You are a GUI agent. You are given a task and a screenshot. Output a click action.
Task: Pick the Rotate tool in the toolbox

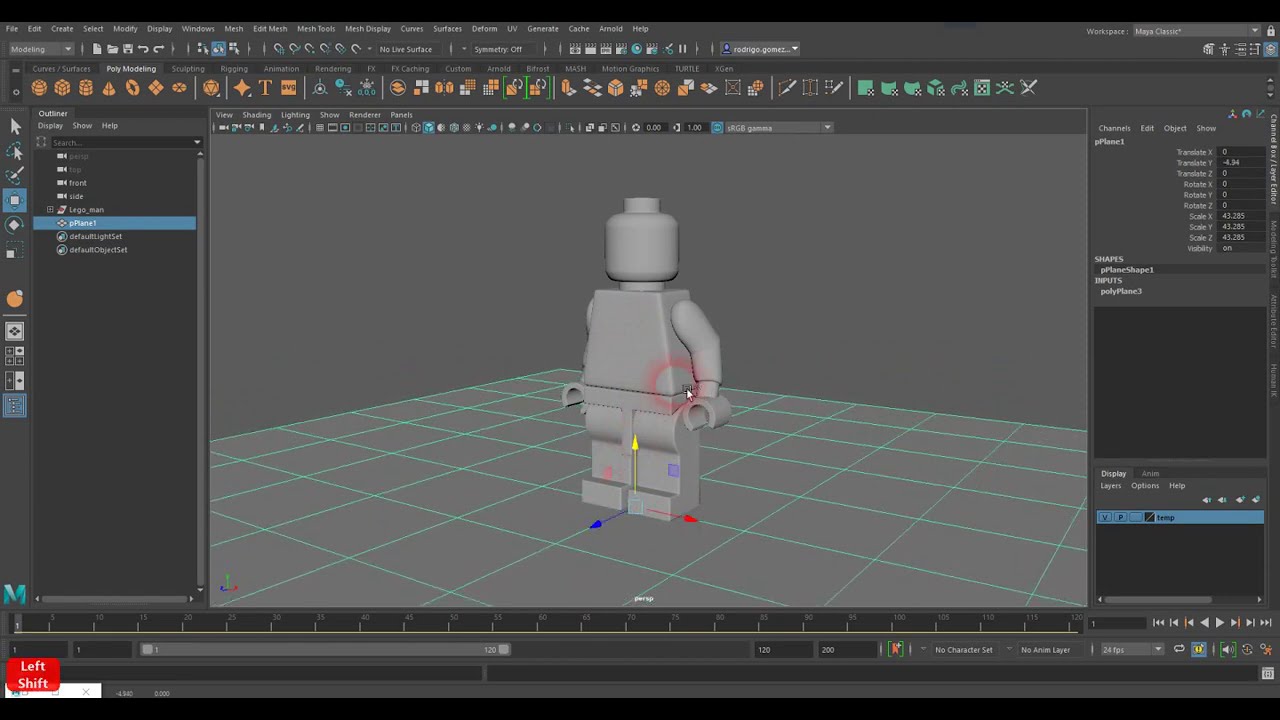[x=15, y=225]
